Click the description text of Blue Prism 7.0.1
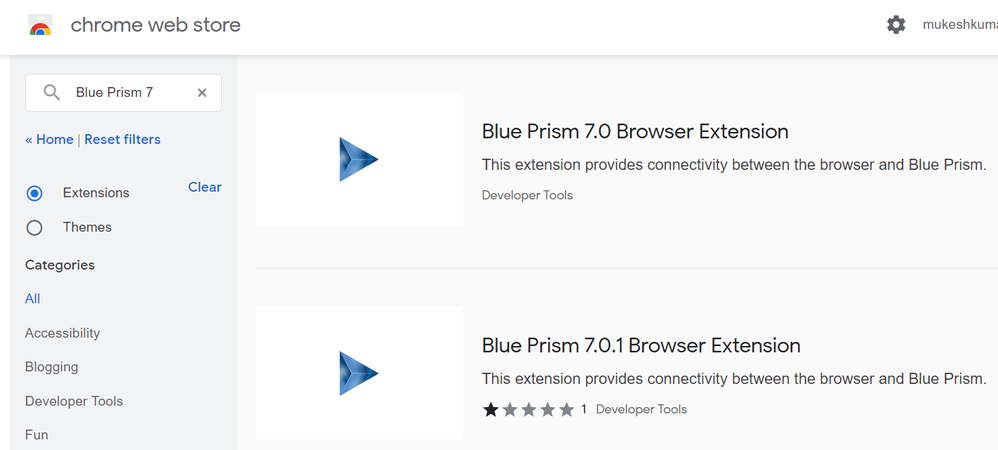The height and width of the screenshot is (450, 998). (x=734, y=379)
